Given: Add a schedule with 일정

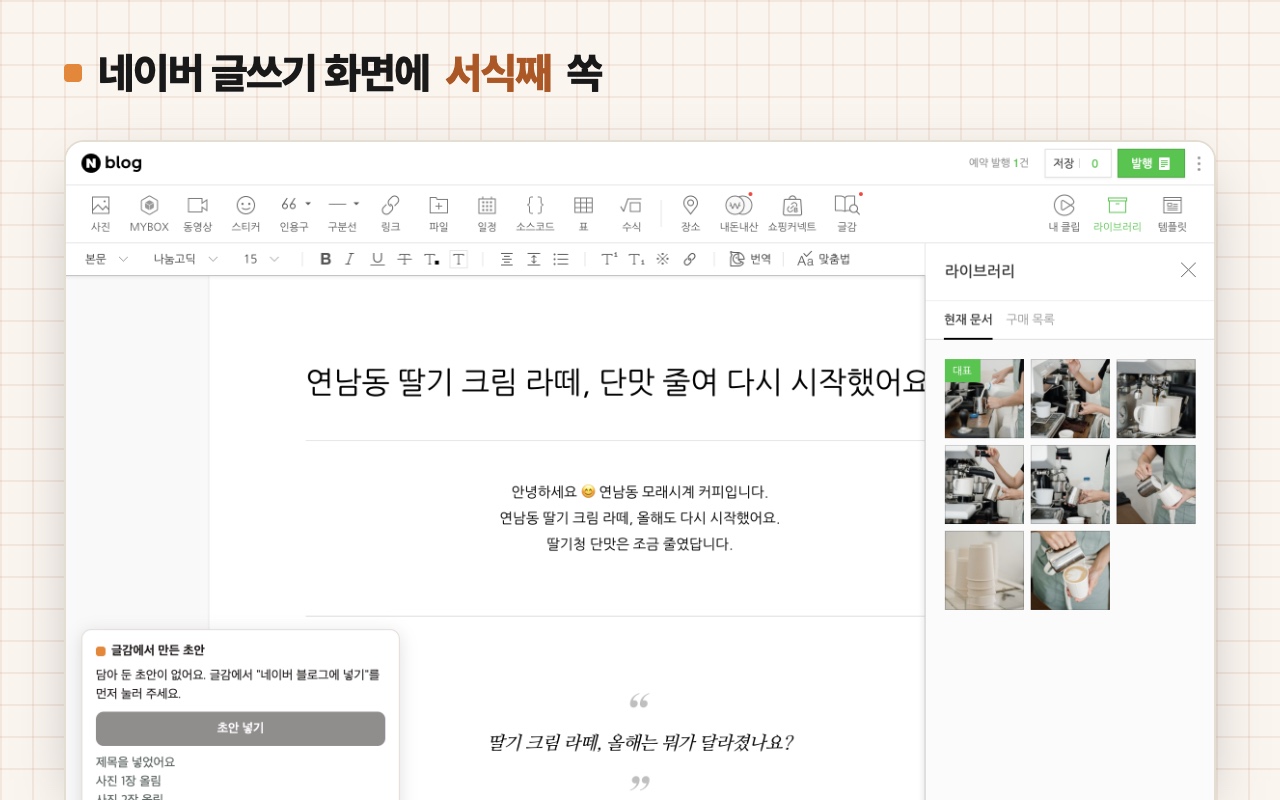Looking at the screenshot, I should 487,213.
